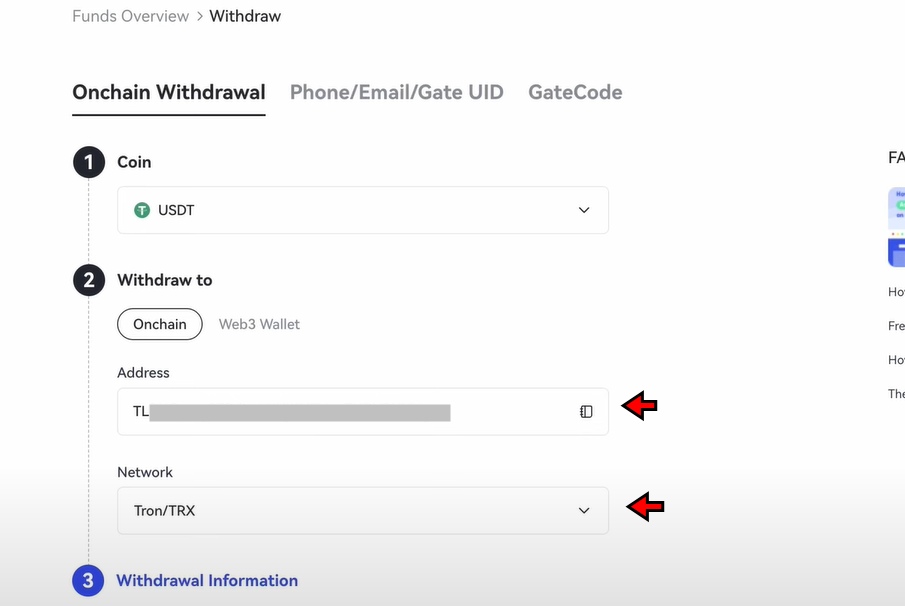The height and width of the screenshot is (606, 905).
Task: Open the Network dropdown showing Tron/TRX
Action: click(x=363, y=510)
